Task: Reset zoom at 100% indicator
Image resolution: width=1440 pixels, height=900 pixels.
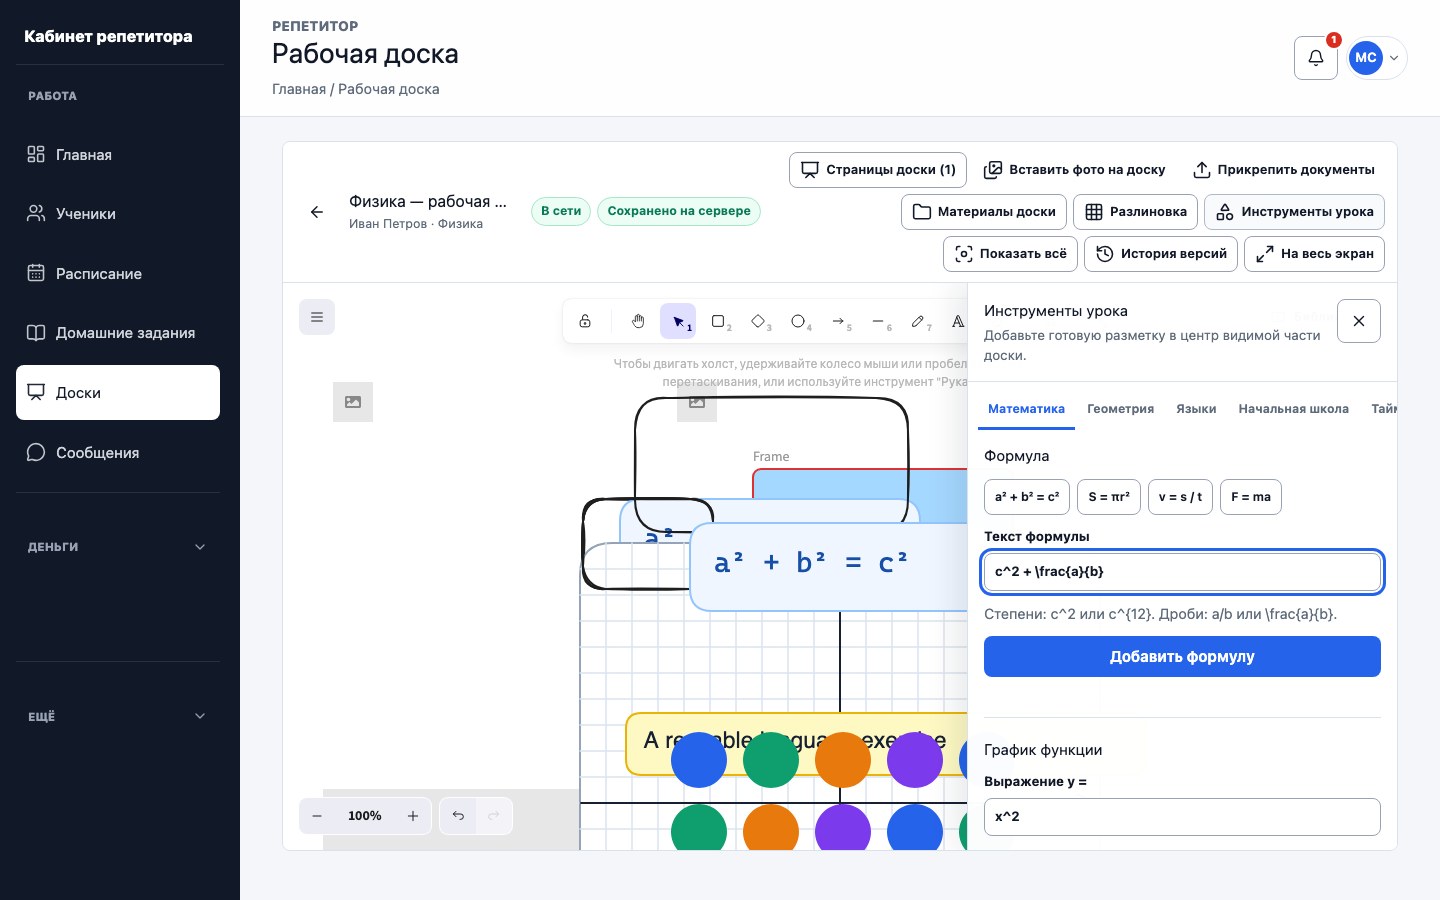Action: click(x=365, y=816)
